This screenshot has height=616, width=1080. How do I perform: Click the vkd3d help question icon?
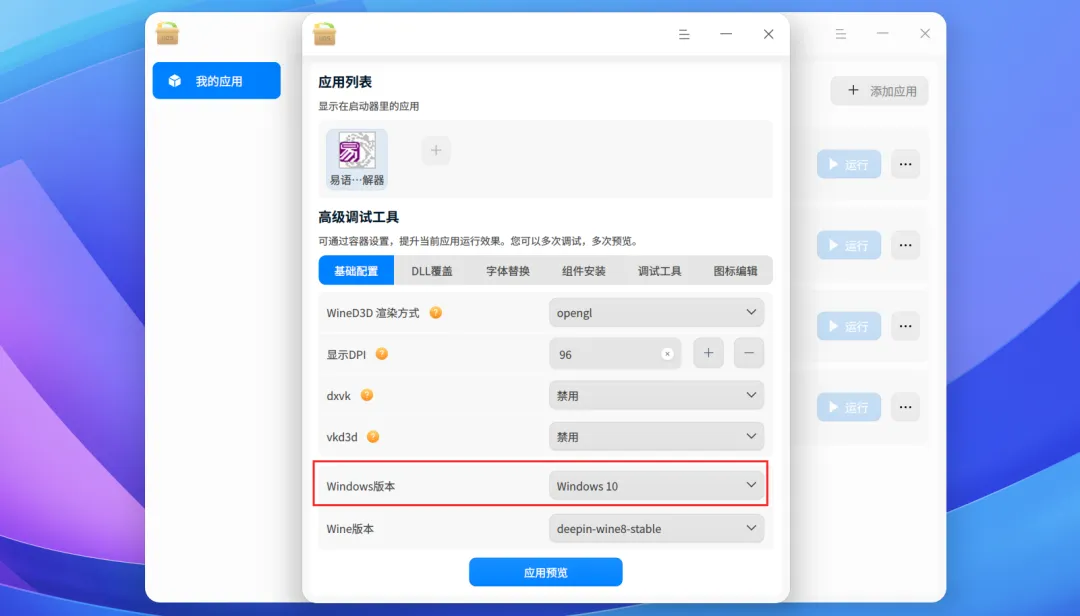point(373,436)
